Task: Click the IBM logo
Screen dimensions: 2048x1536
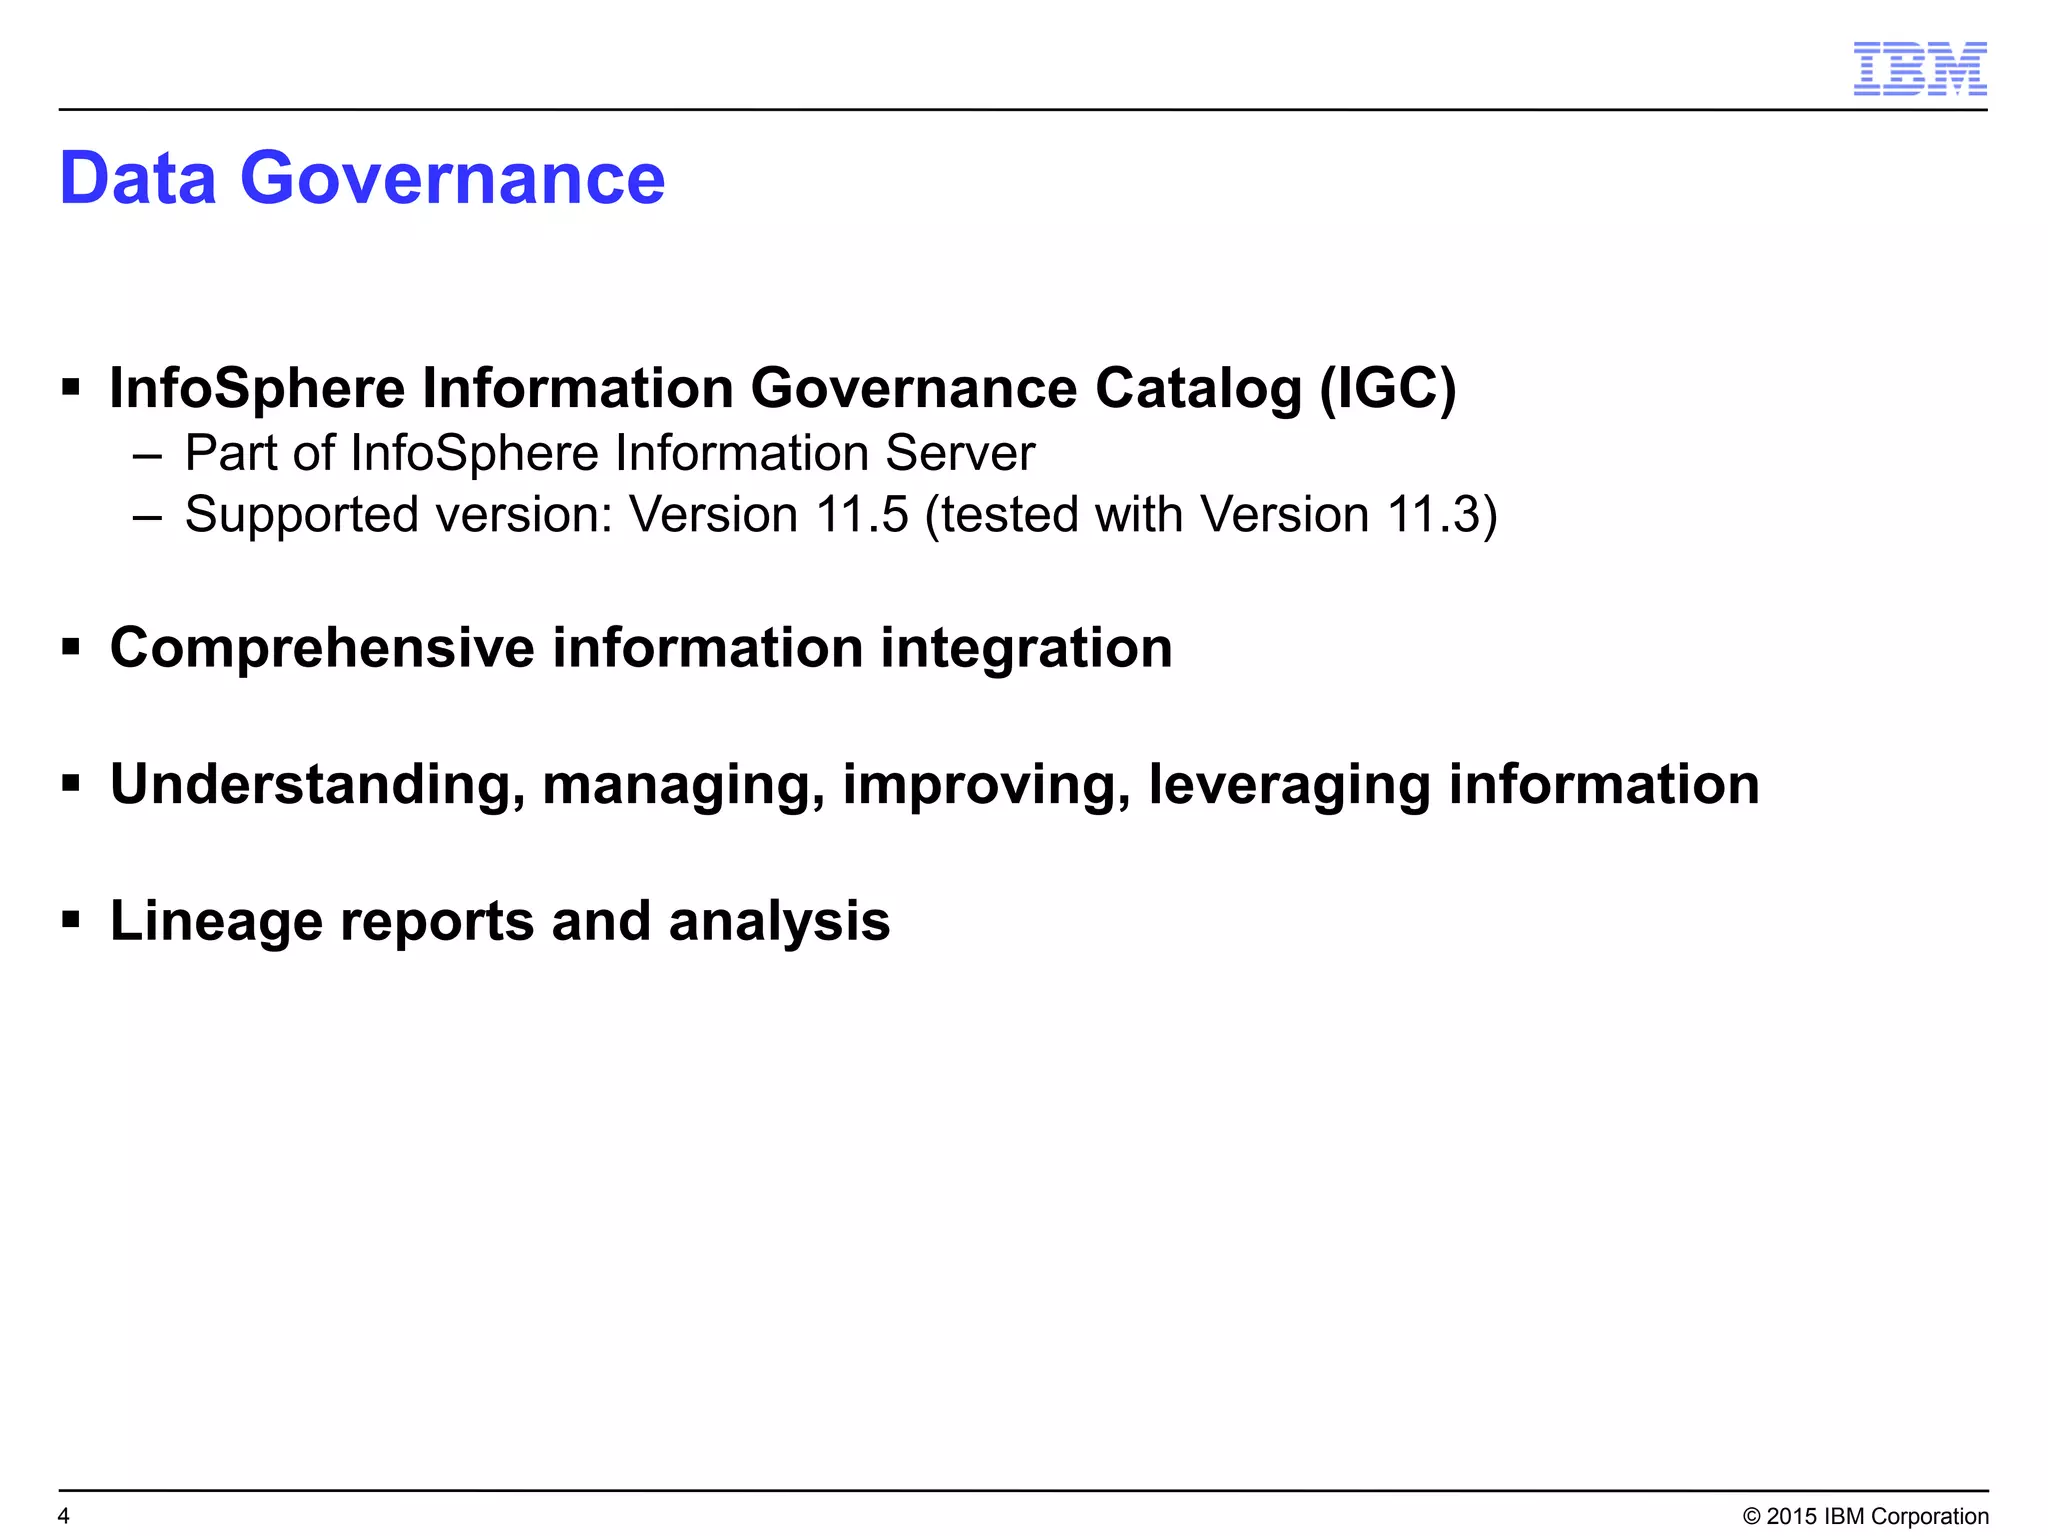Action: pos(1920,69)
